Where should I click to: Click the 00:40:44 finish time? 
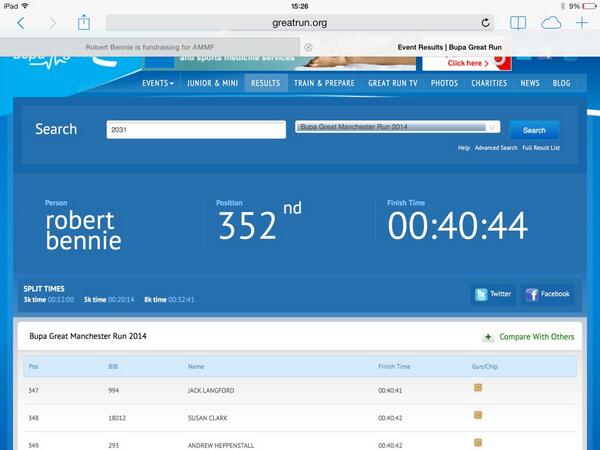click(458, 226)
